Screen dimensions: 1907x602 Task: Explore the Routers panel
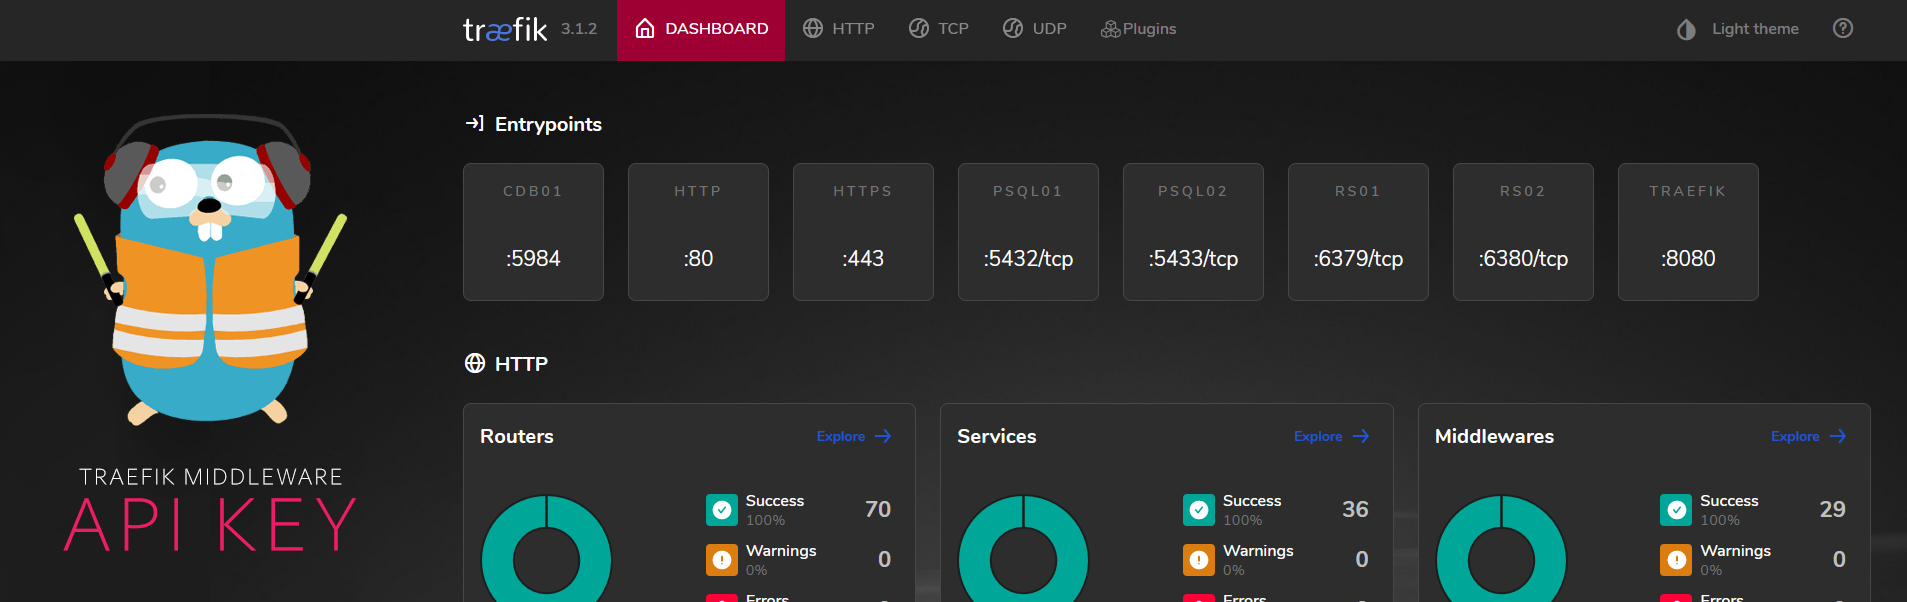pyautogui.click(x=854, y=436)
